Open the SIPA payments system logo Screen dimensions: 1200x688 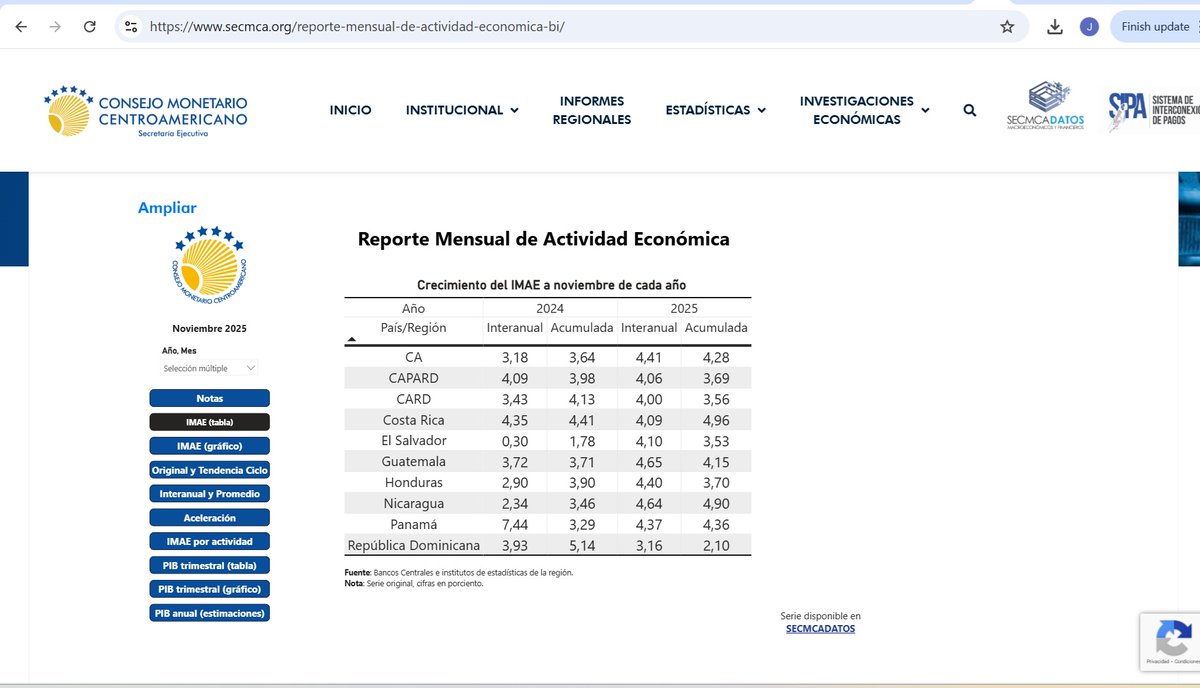(1153, 111)
